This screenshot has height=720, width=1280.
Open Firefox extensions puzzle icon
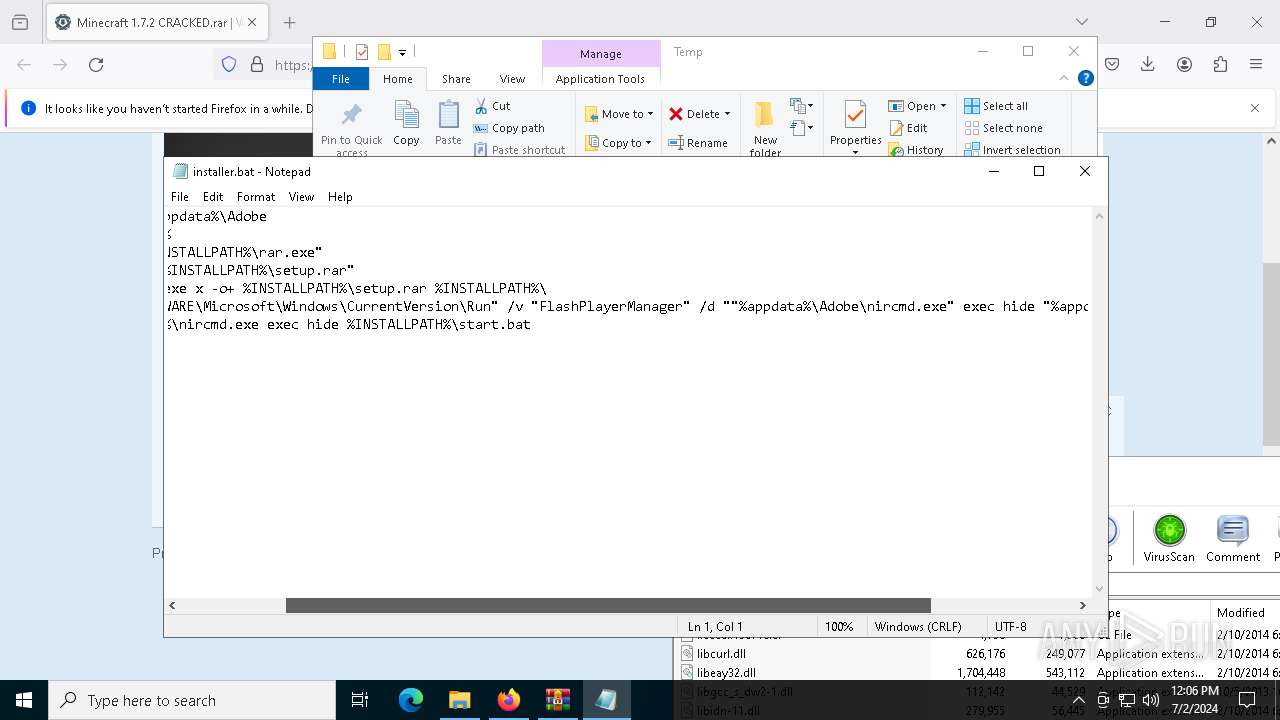click(1220, 64)
